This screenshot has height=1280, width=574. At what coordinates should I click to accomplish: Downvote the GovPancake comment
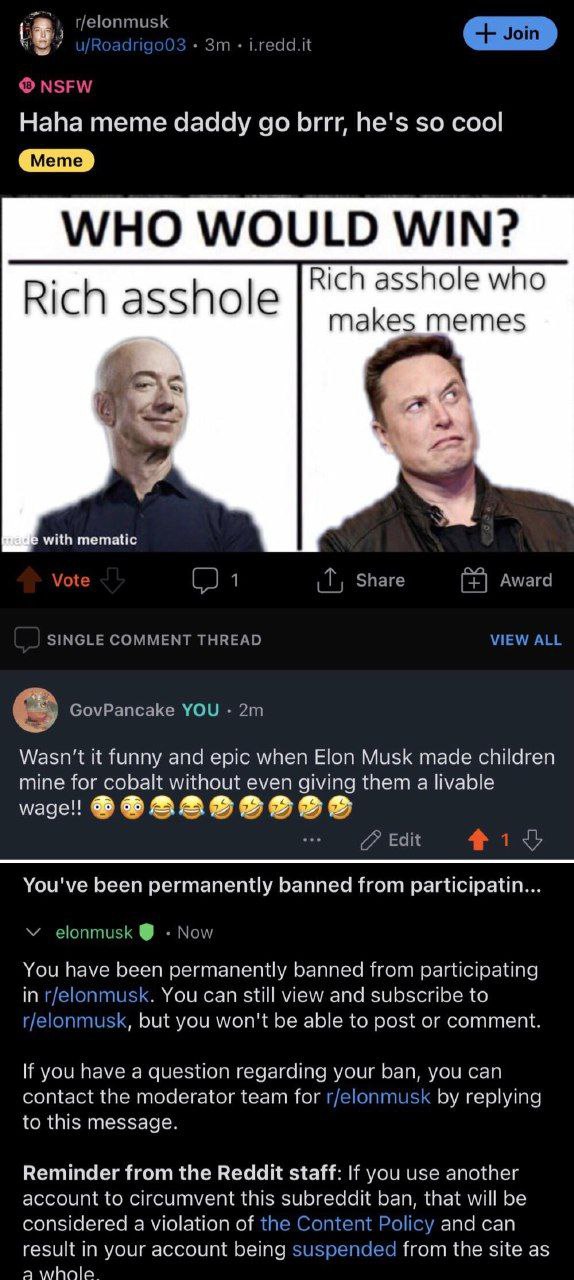(532, 840)
